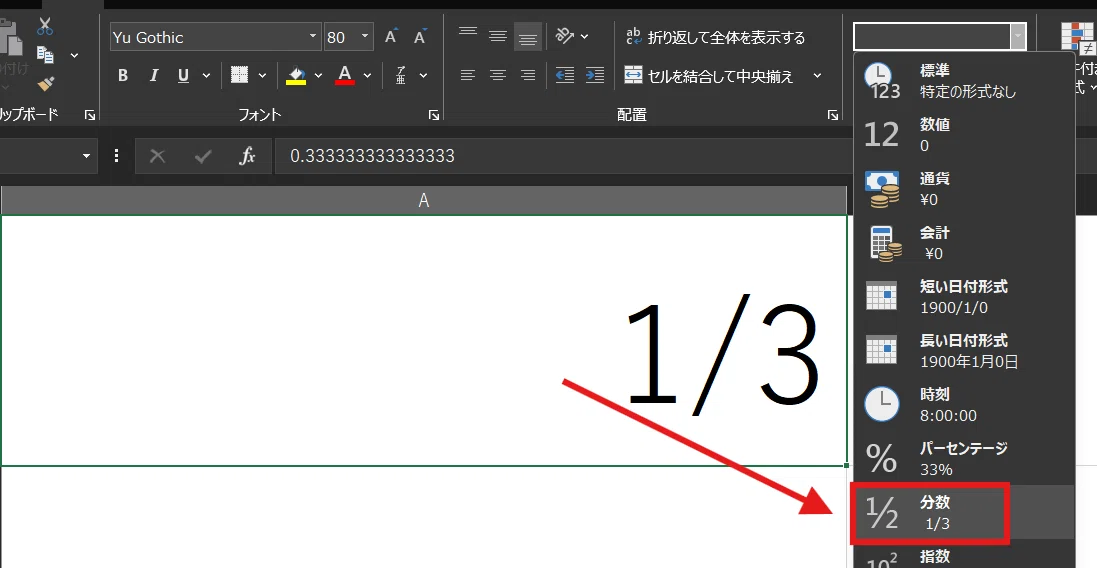Expand the fill color dropdown arrow
This screenshot has width=1097, height=568.
(318, 76)
